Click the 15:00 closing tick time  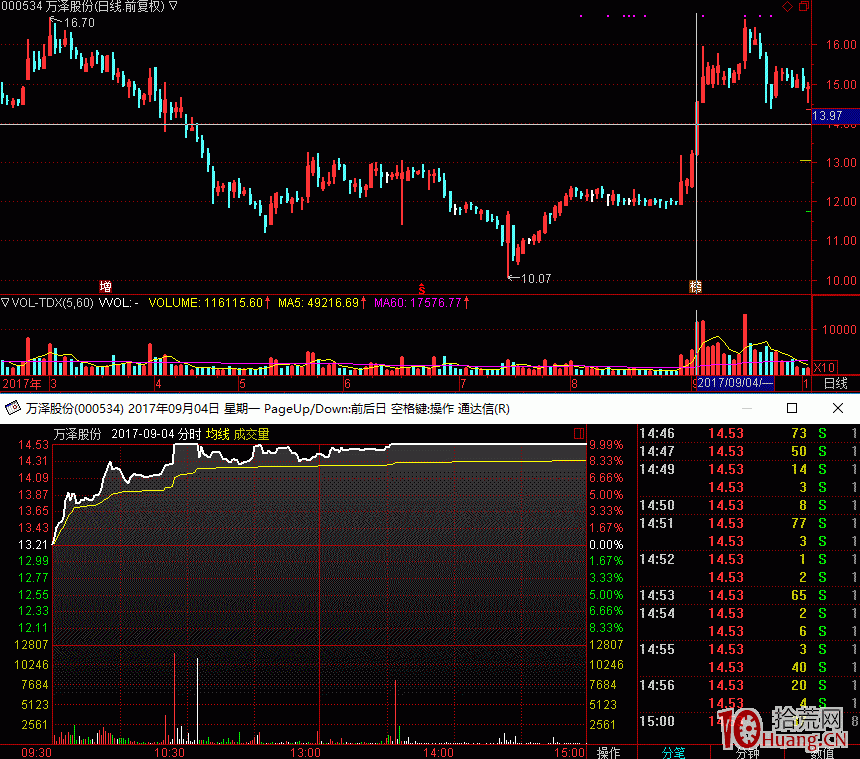click(x=657, y=721)
